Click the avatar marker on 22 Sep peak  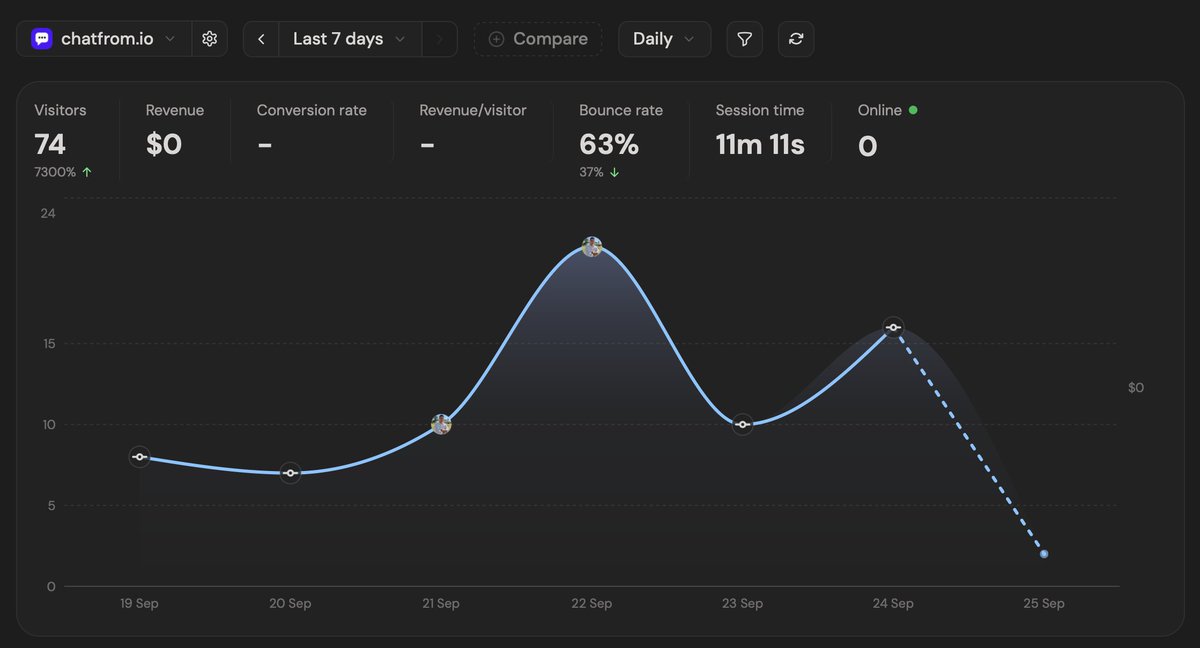pos(592,247)
